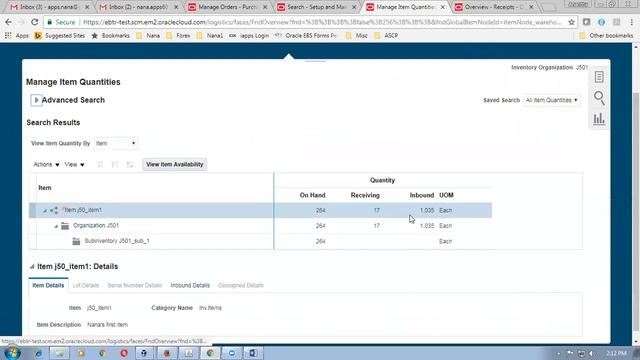Open the Saved Search dropdown
The image size is (640, 360).
click(551, 100)
